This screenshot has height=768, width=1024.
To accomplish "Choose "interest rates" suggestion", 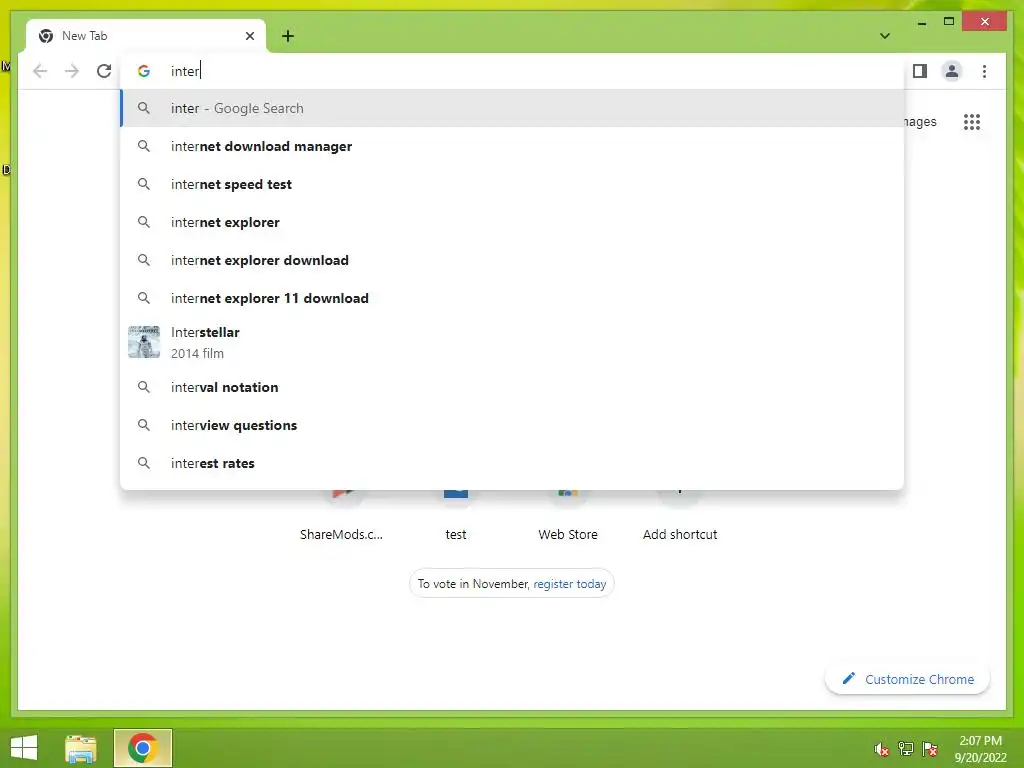I will coord(512,463).
